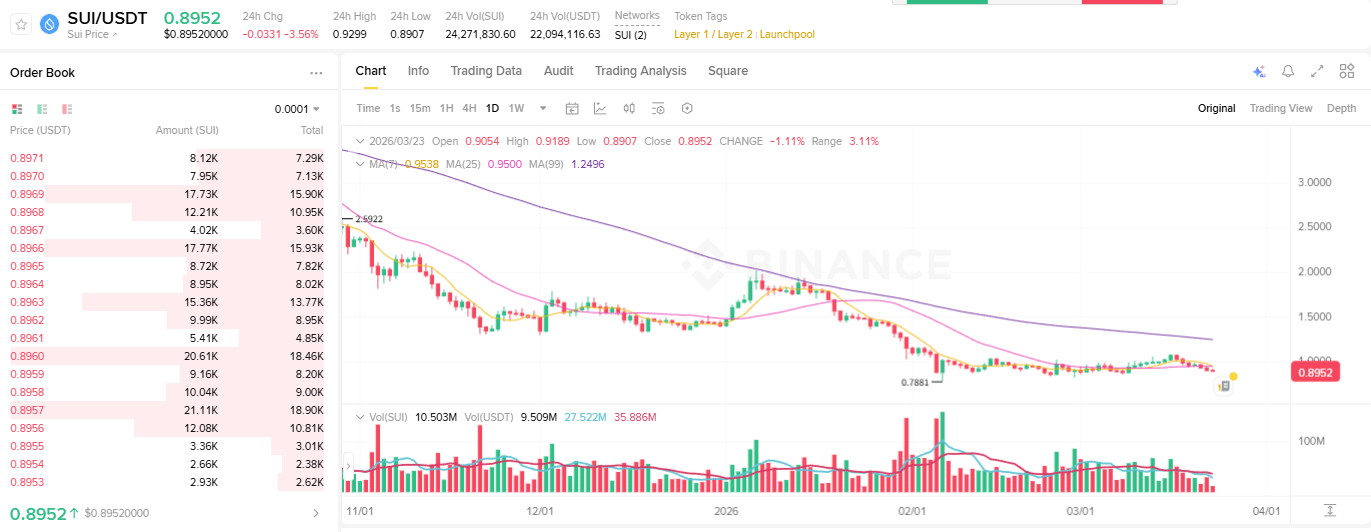Viewport: 1371px width, 532px height.
Task: Click the 2.5922 high price marker on chart
Action: [368, 218]
